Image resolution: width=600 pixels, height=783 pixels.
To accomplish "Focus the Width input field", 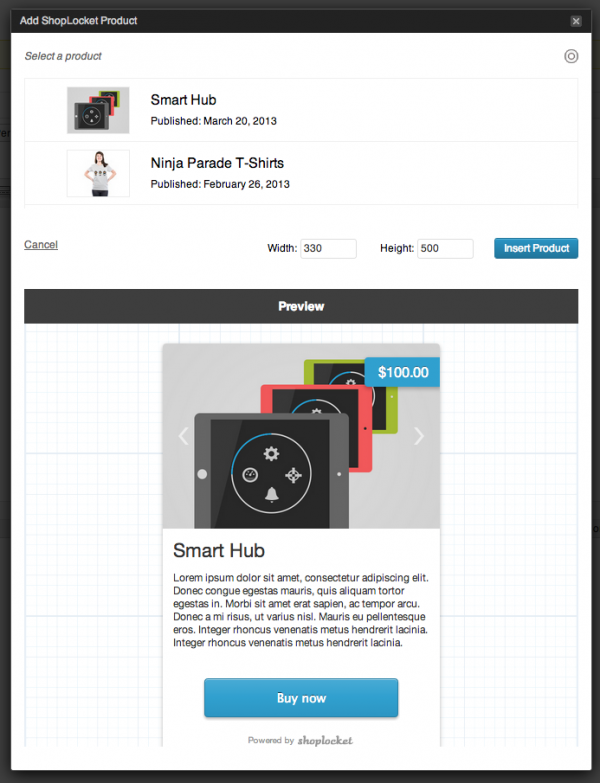I will (328, 249).
